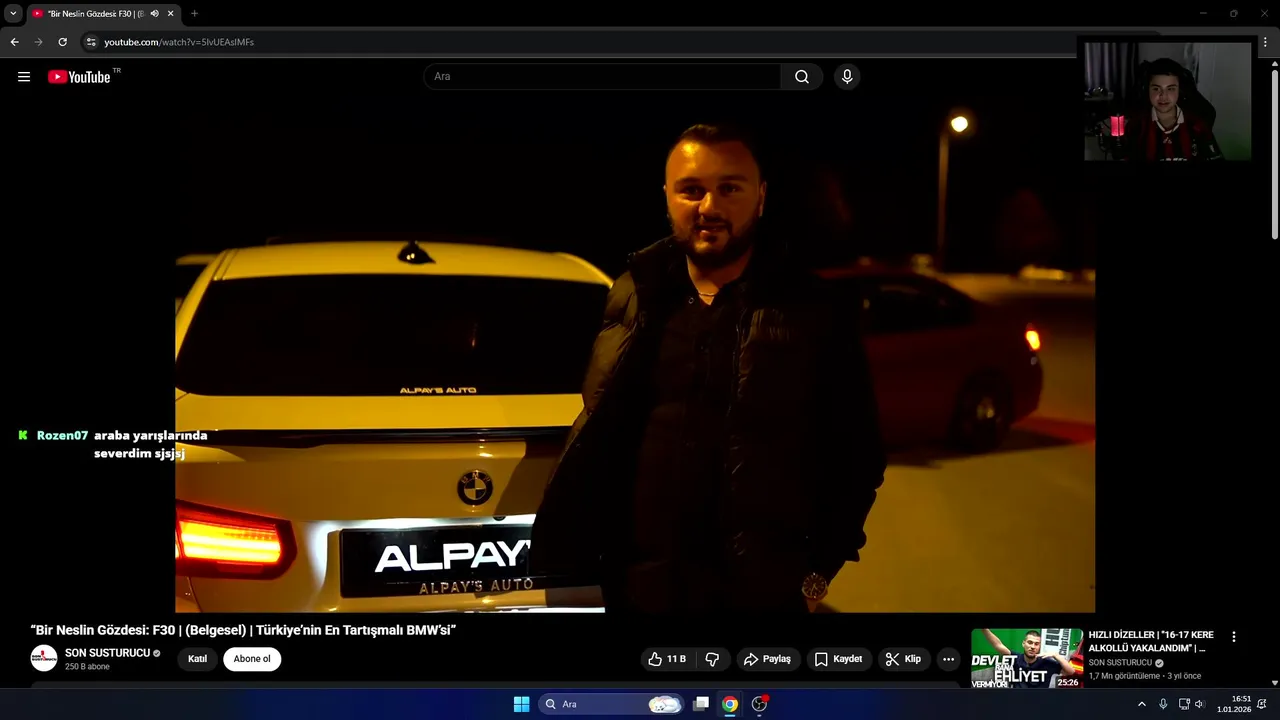Open the Chrome three-dot menu
This screenshot has width=1280, height=720.
(x=1265, y=42)
